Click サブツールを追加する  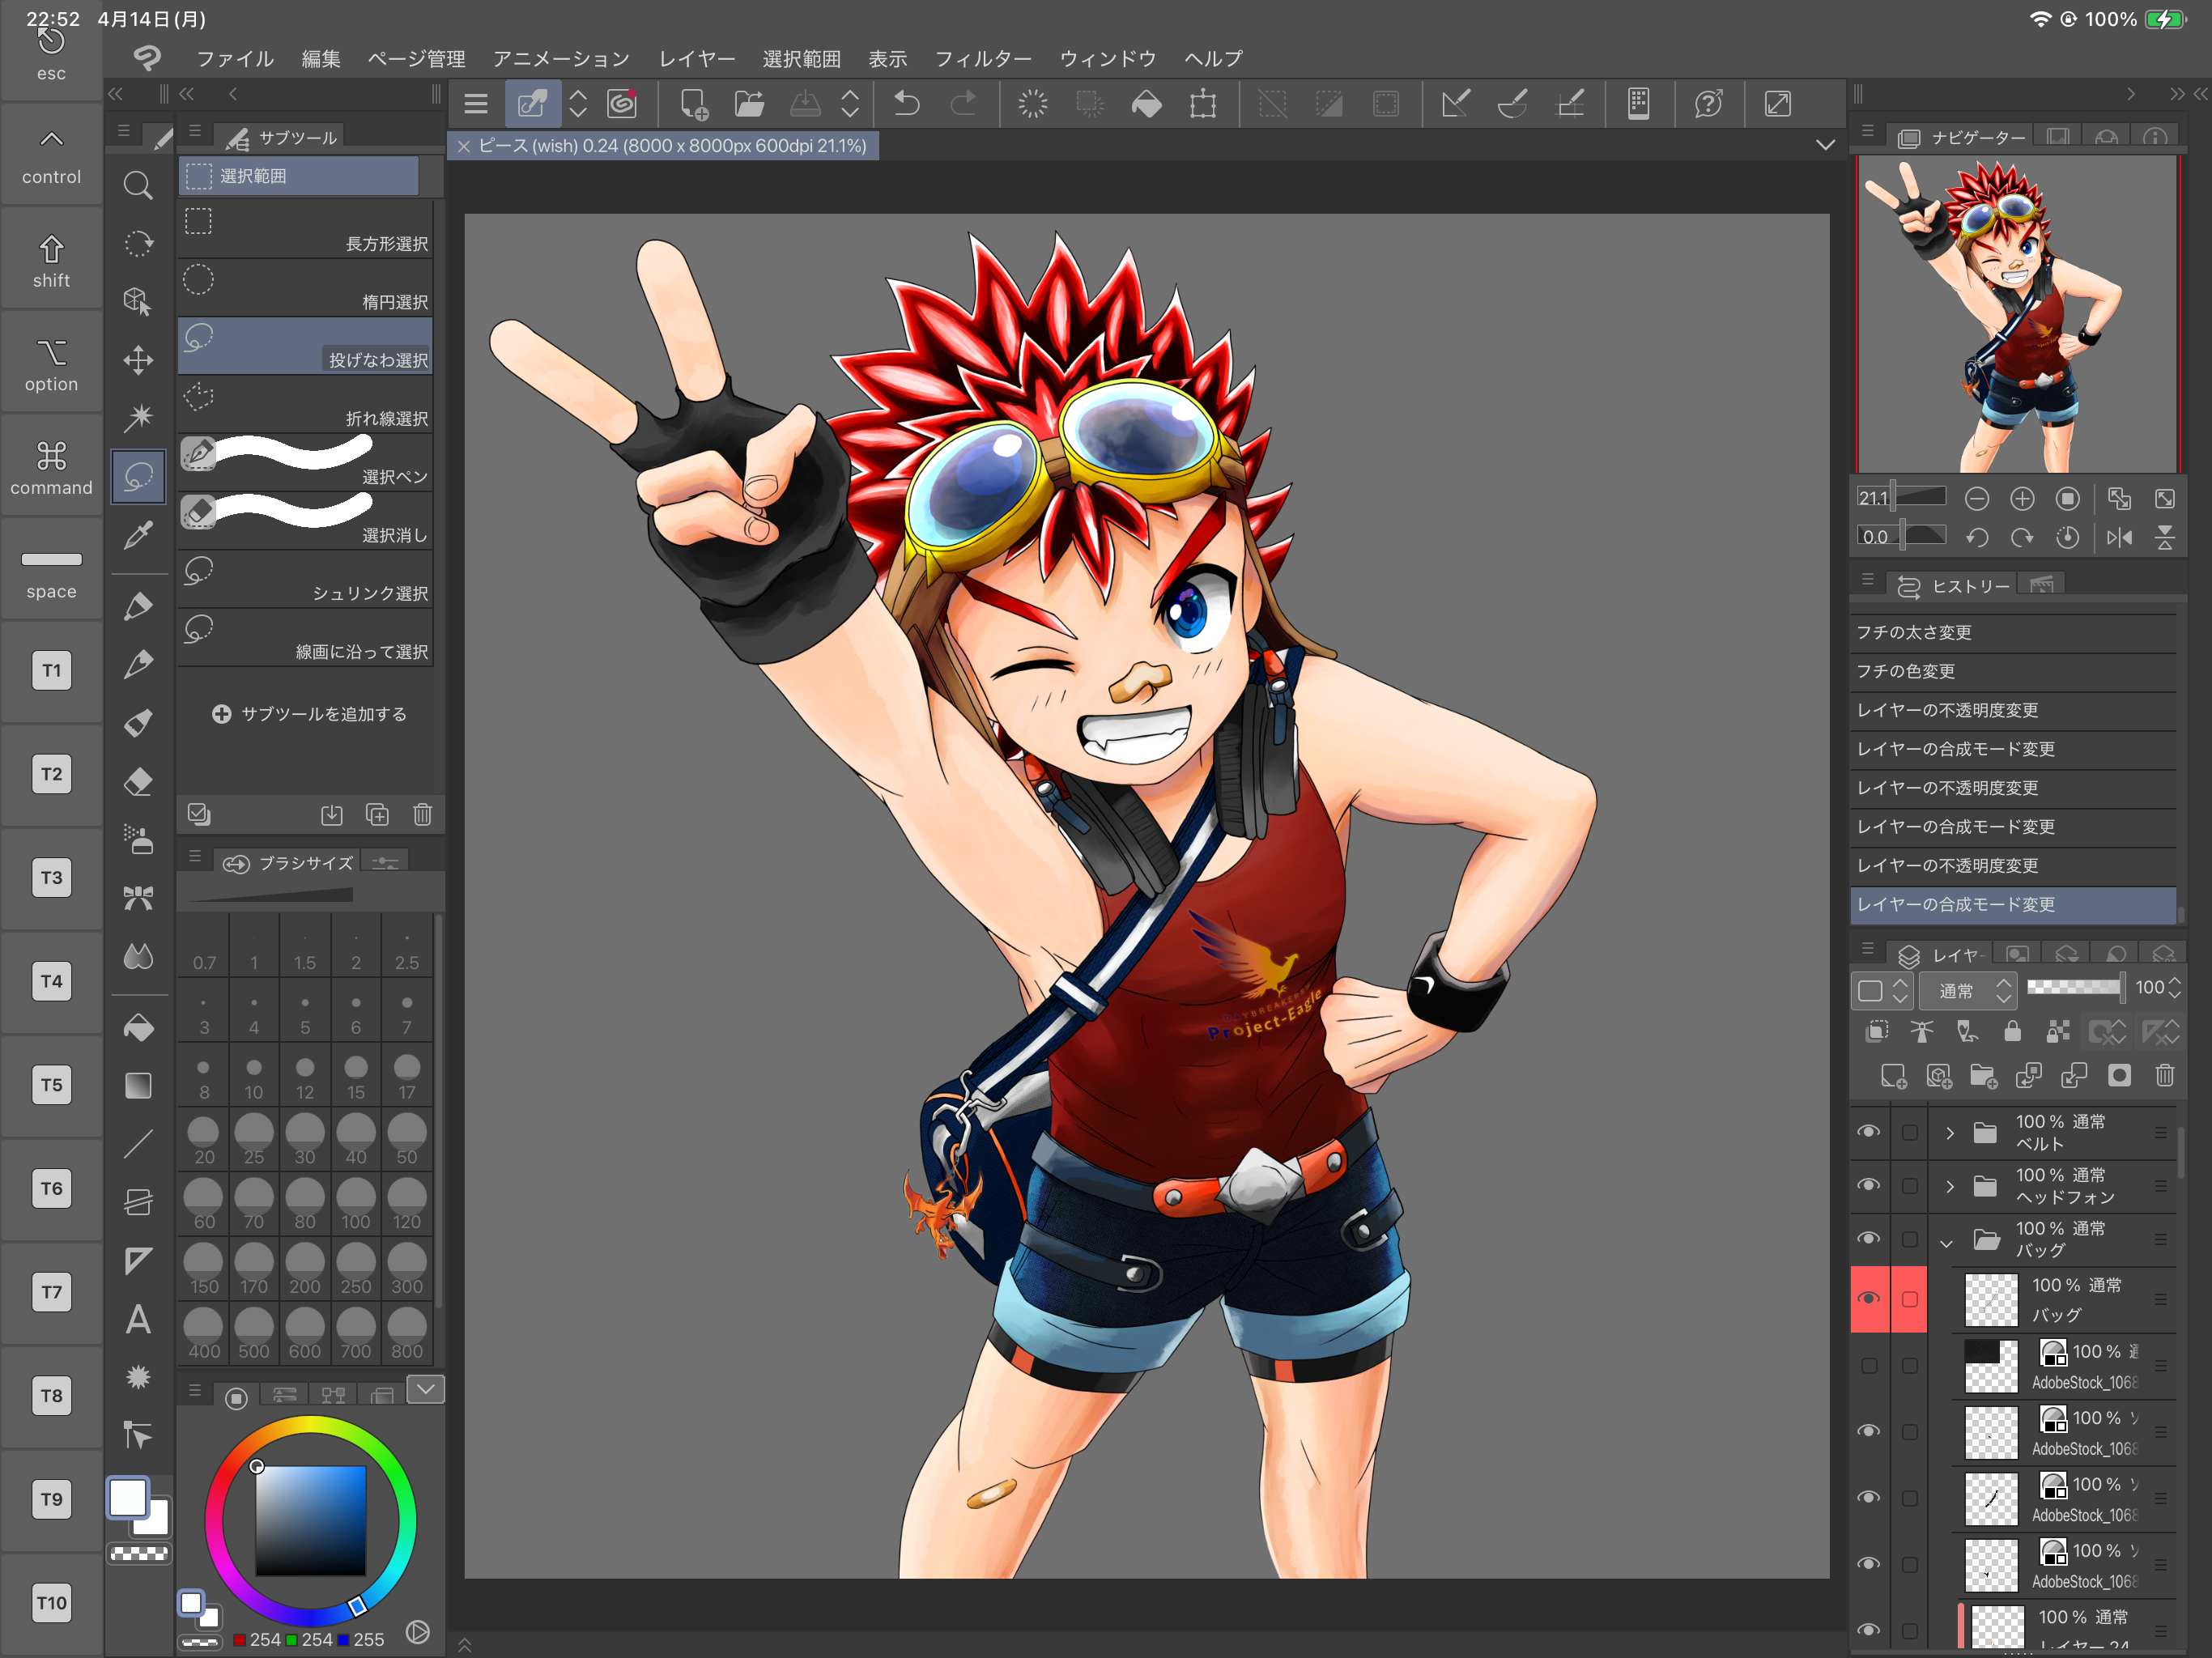[x=310, y=714]
